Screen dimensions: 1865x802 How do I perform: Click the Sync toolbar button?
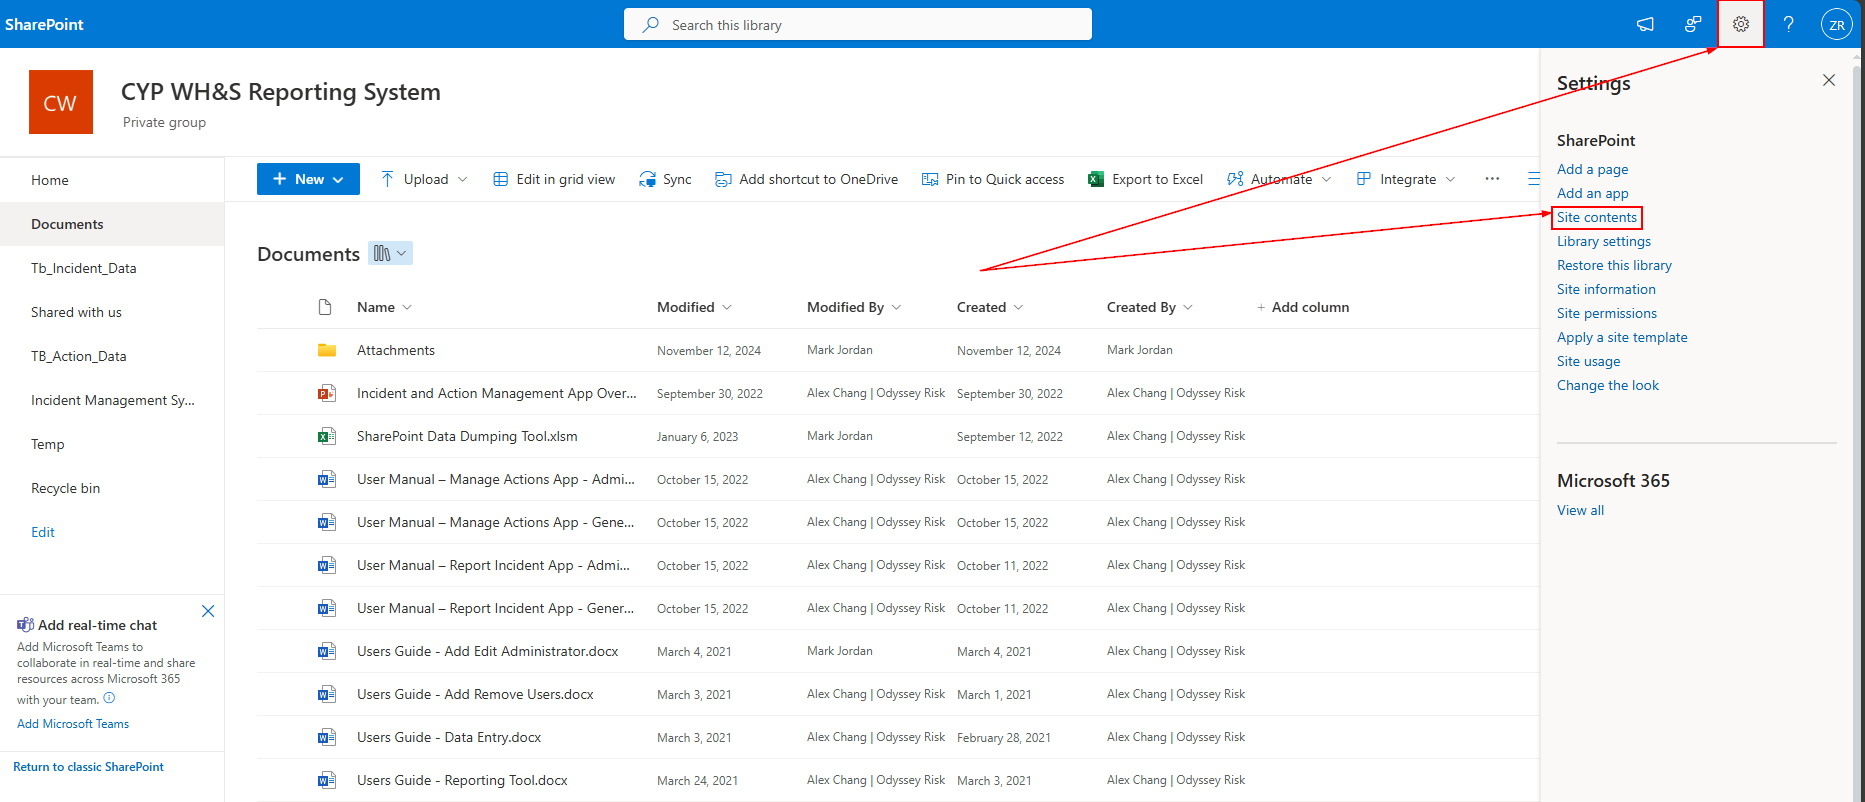[666, 179]
